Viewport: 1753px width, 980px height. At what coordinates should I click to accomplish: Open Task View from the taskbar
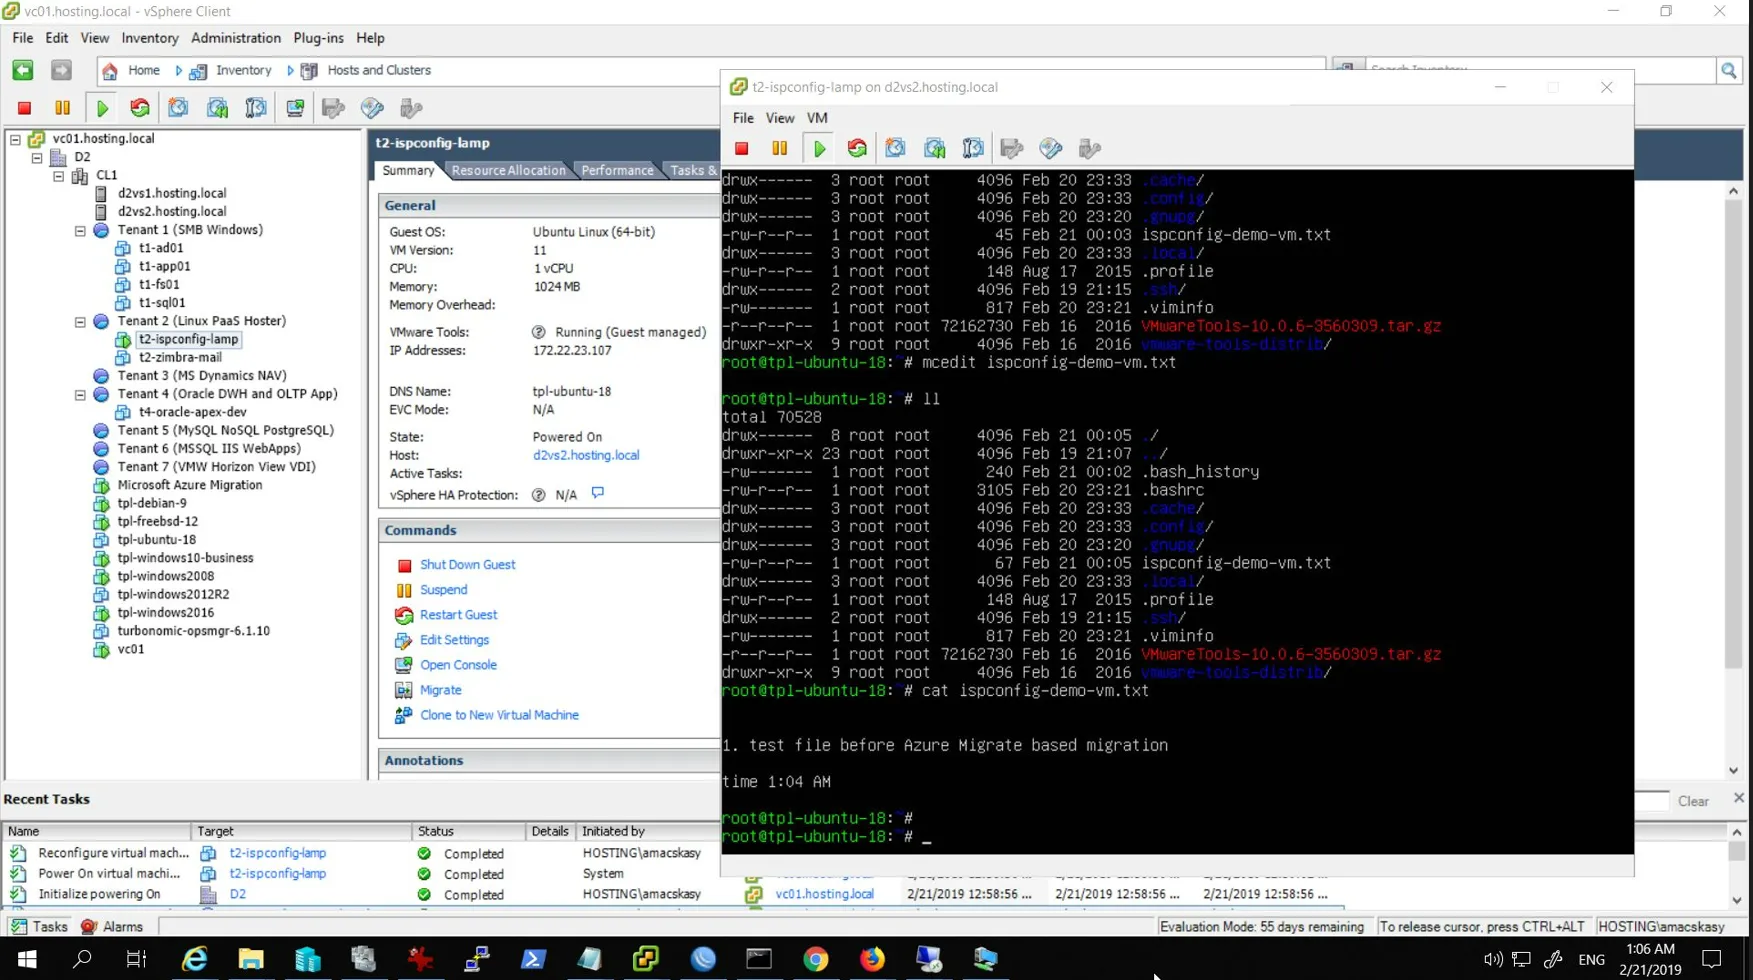coord(136,959)
